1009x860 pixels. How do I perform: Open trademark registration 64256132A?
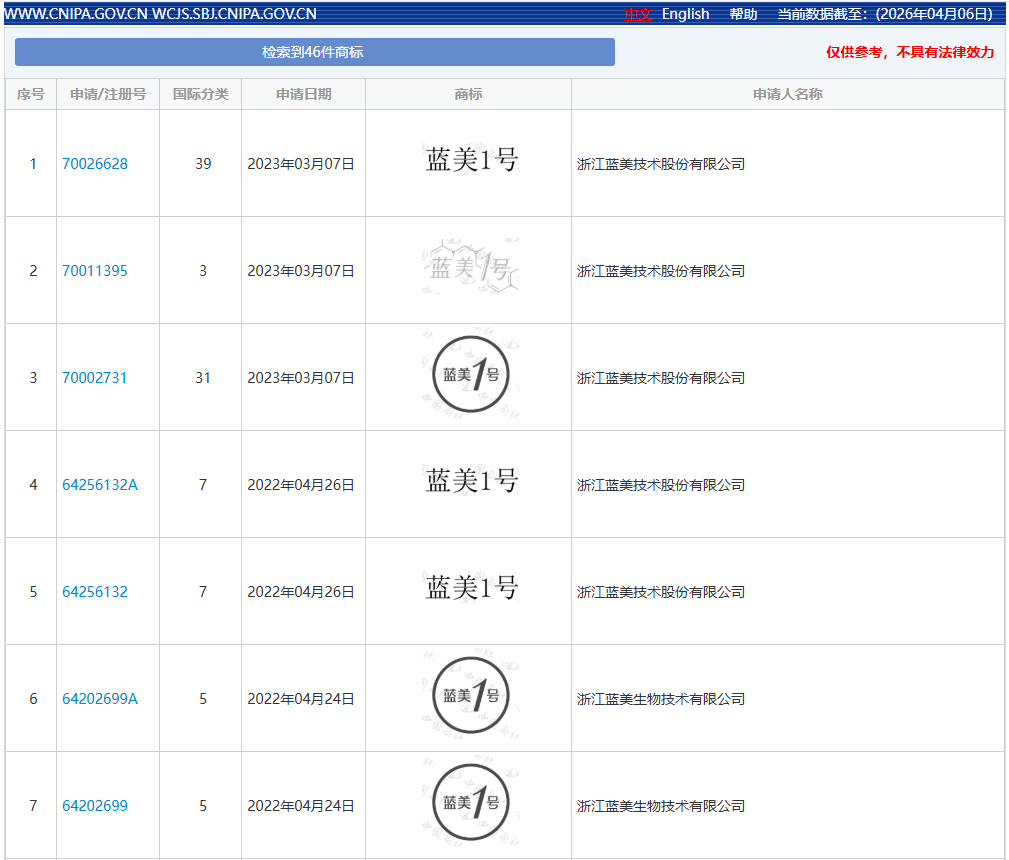point(100,484)
